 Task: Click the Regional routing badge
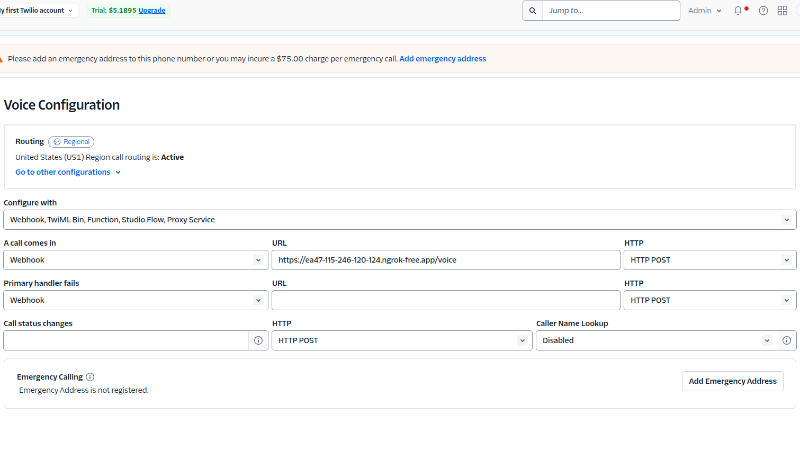(71, 142)
